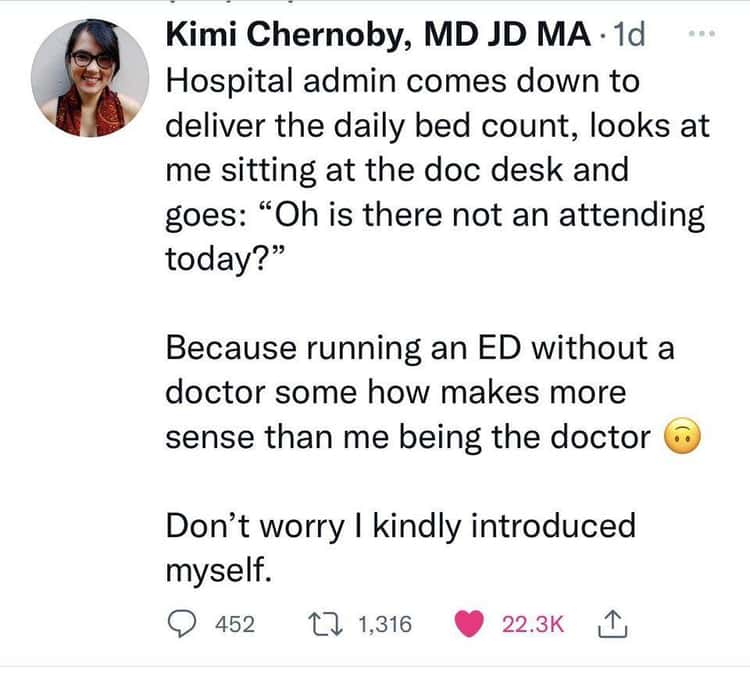View the 452 replies count
The width and height of the screenshot is (750, 688).
(235, 624)
